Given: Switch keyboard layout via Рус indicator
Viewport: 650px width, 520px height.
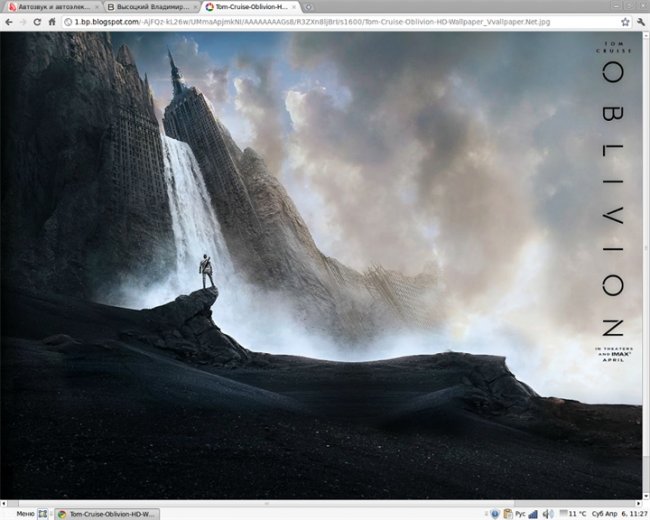Looking at the screenshot, I should click(x=519, y=513).
